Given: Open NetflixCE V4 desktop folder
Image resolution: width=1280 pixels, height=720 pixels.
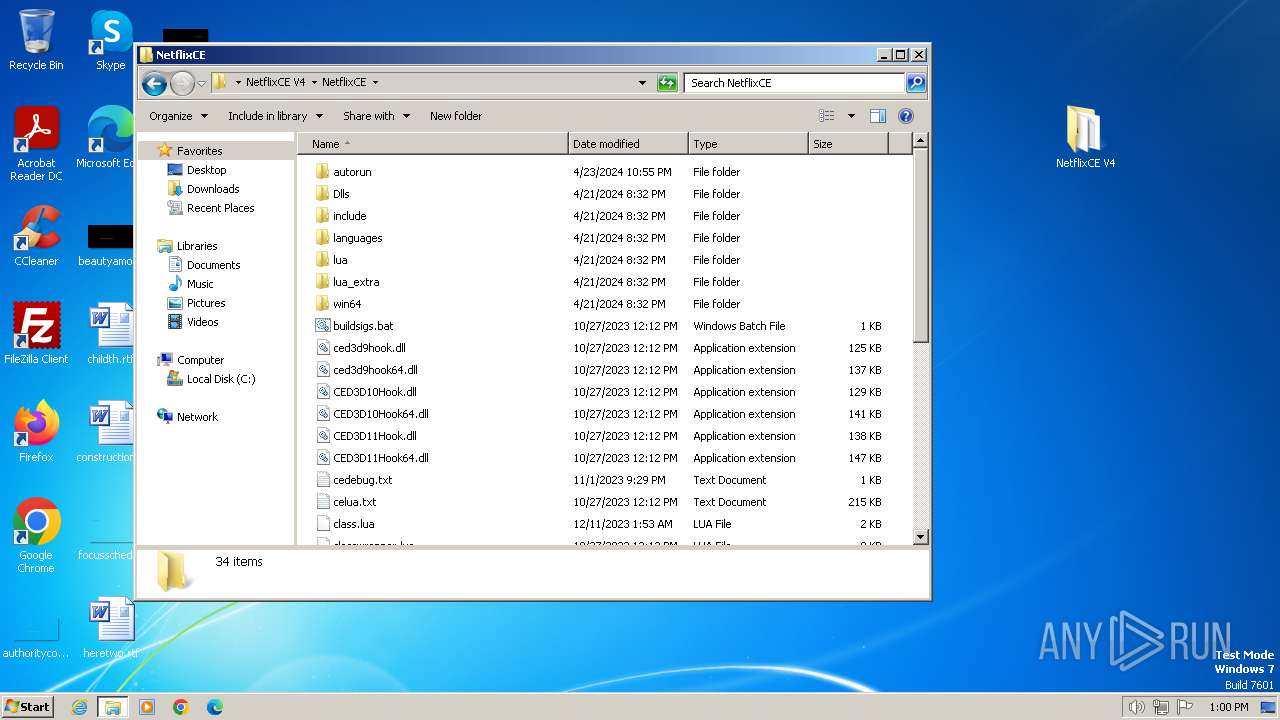Looking at the screenshot, I should coord(1085,137).
